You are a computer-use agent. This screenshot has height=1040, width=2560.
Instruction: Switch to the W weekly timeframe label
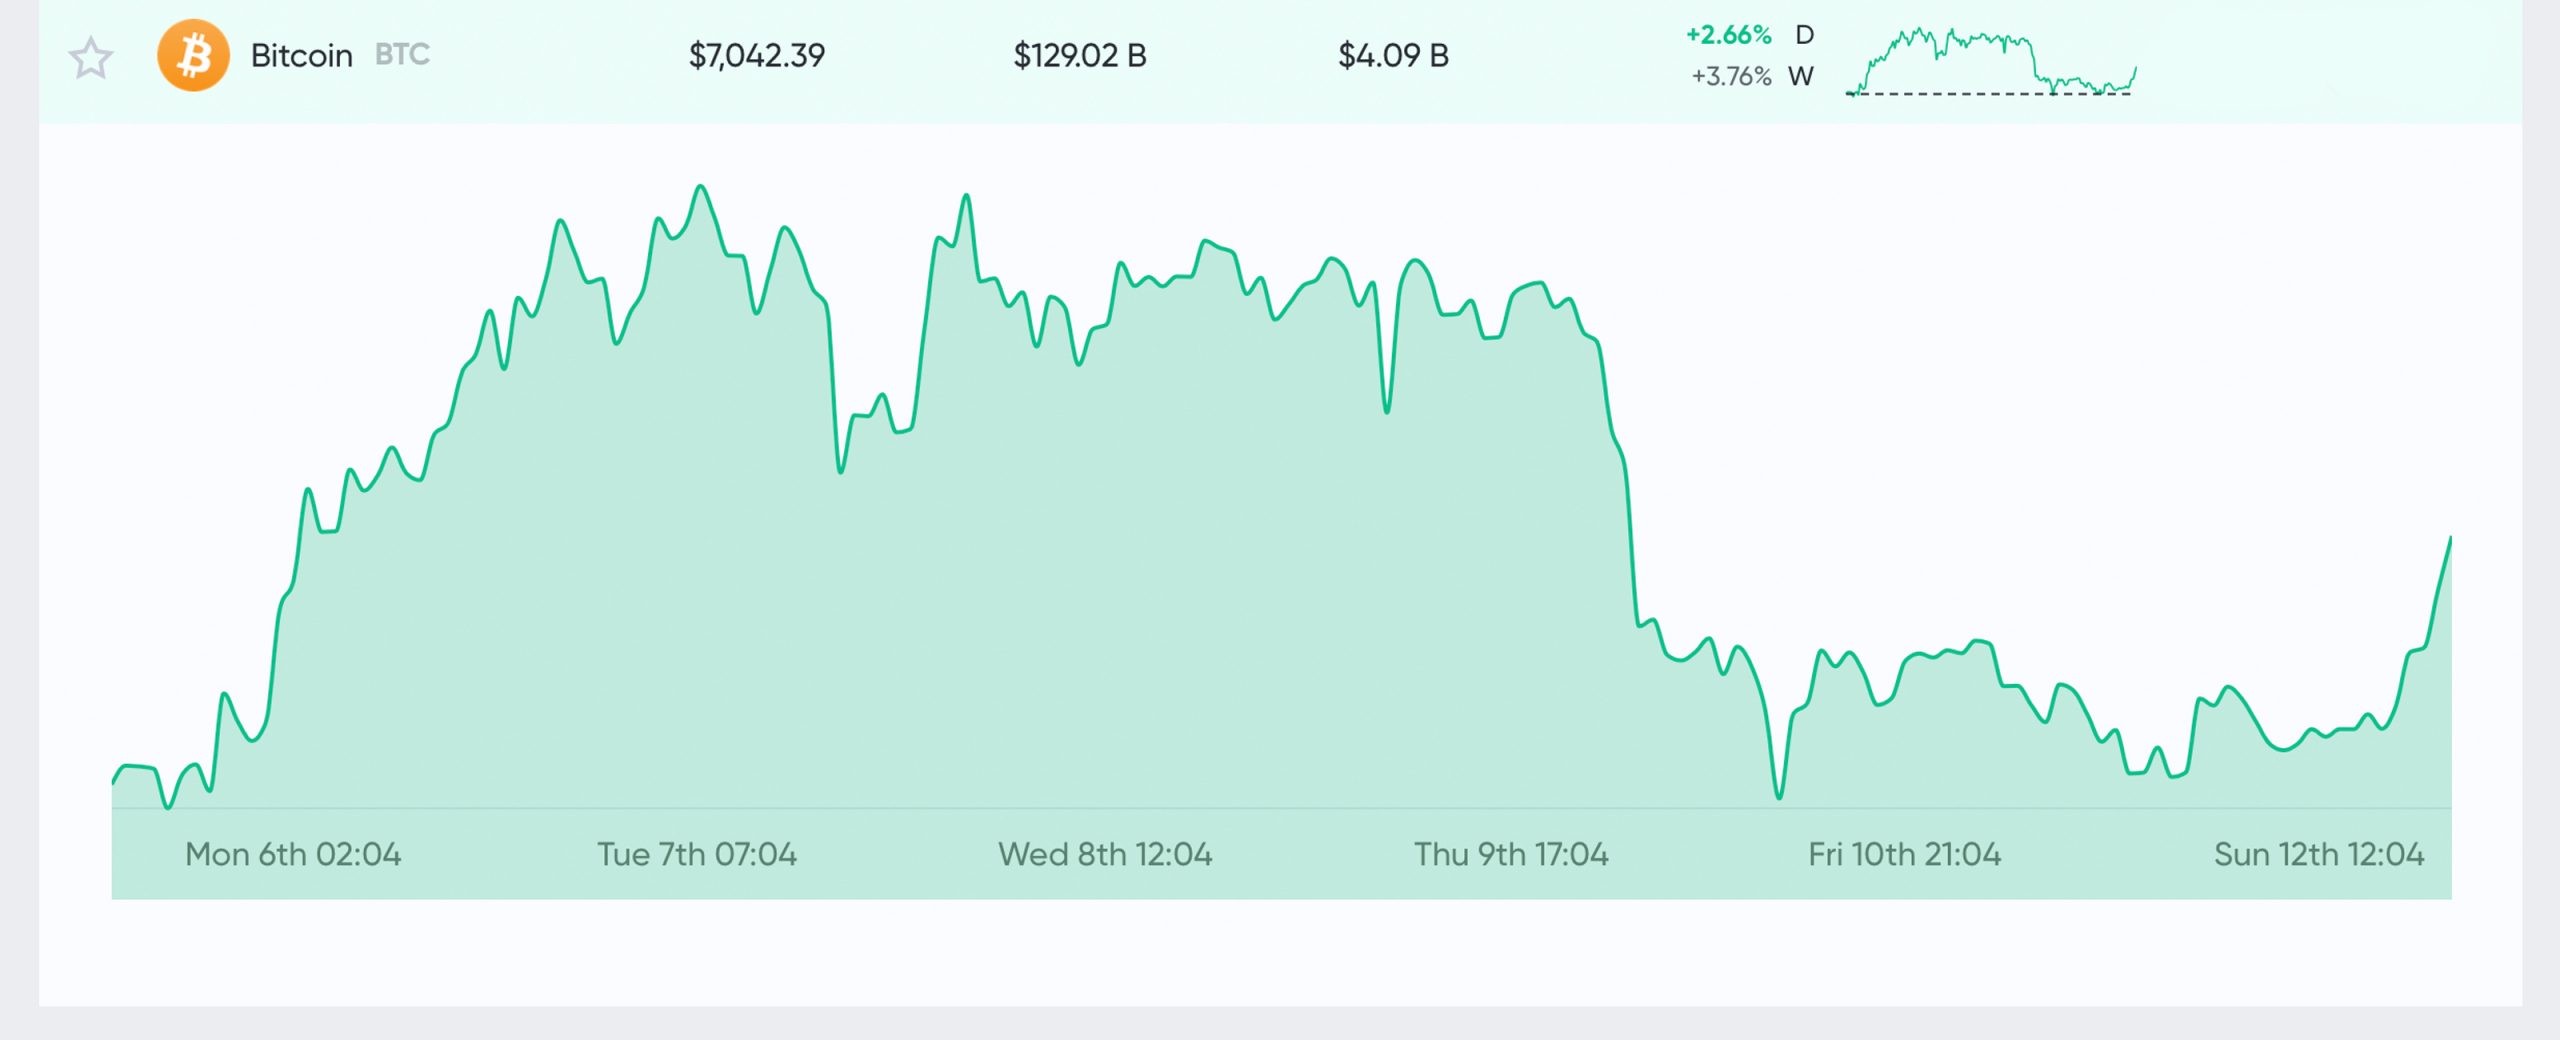1801,76
